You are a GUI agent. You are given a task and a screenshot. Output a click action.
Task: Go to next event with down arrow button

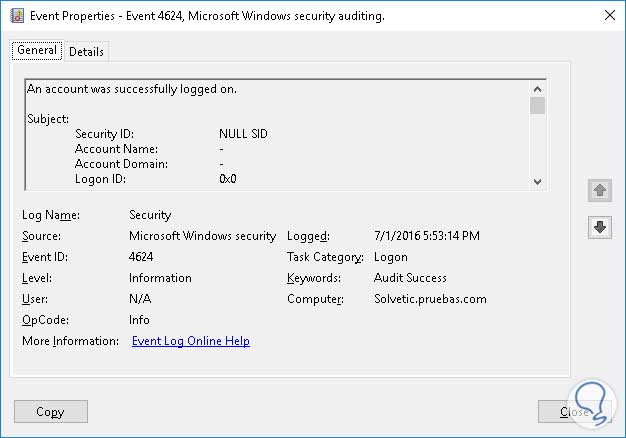[x=599, y=227]
